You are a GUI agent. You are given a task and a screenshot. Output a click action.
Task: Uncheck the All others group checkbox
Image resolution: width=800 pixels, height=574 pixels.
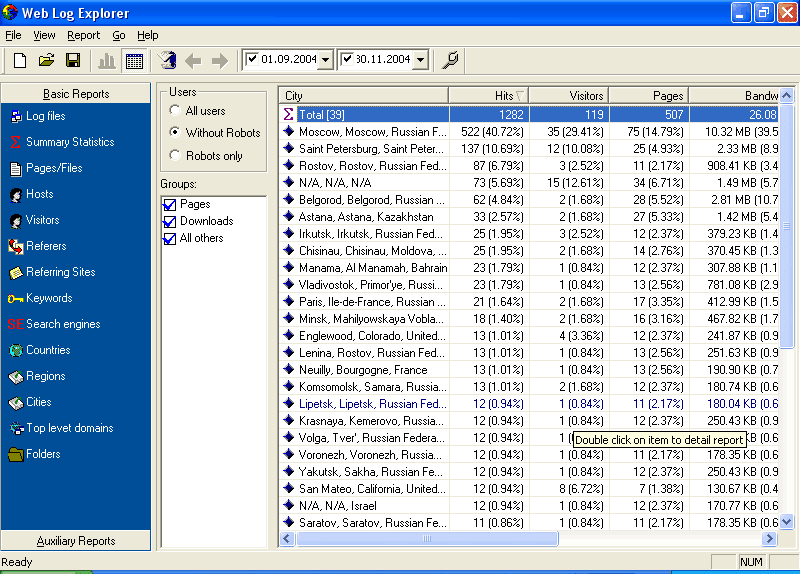click(170, 239)
